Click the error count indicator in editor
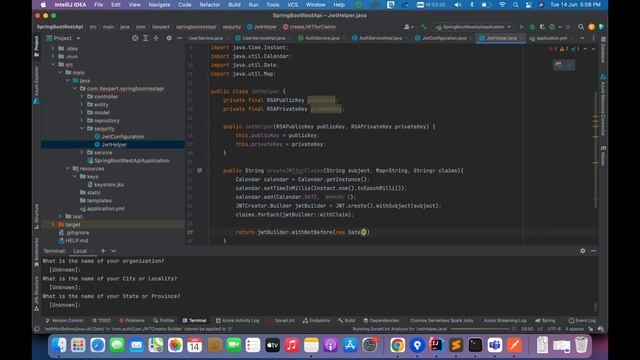This screenshot has height=360, width=640. [552, 49]
